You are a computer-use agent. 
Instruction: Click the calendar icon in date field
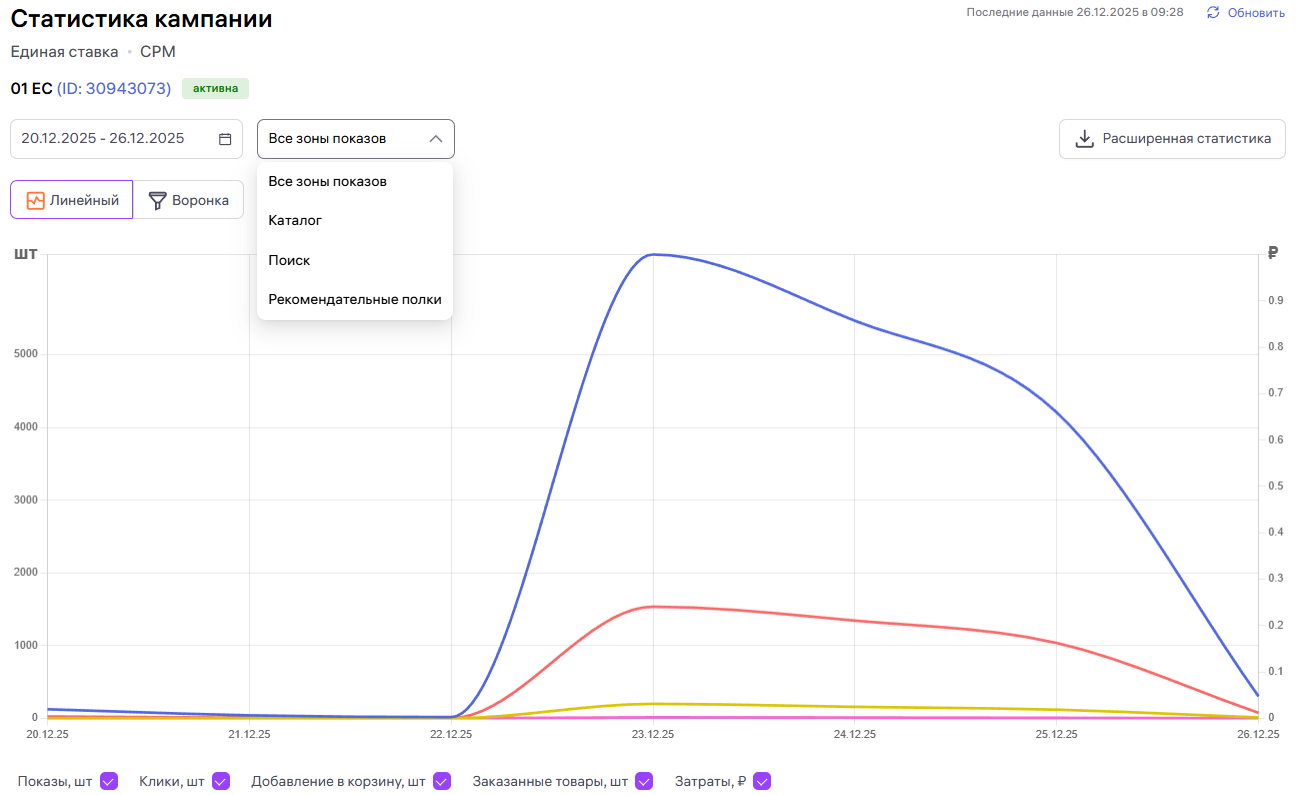(225, 139)
